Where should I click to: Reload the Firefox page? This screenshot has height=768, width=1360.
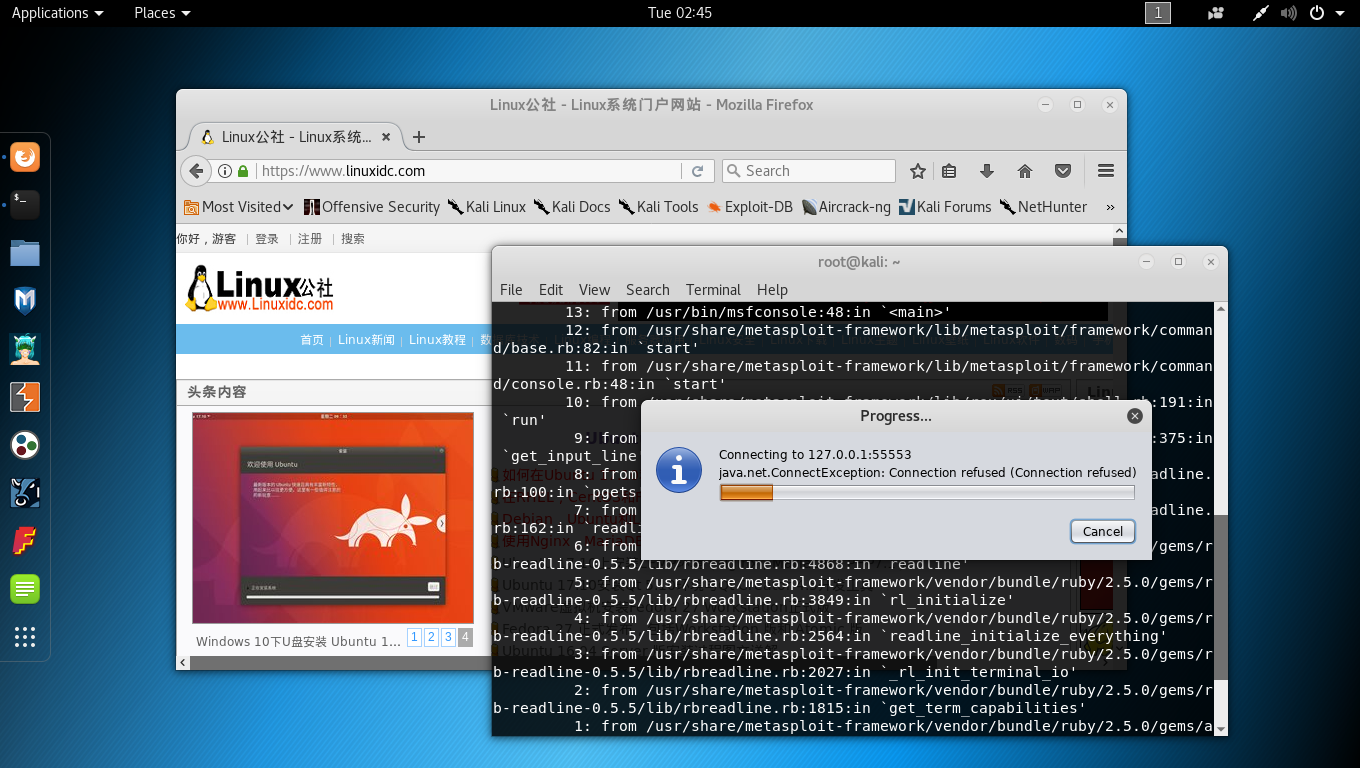[x=698, y=171]
